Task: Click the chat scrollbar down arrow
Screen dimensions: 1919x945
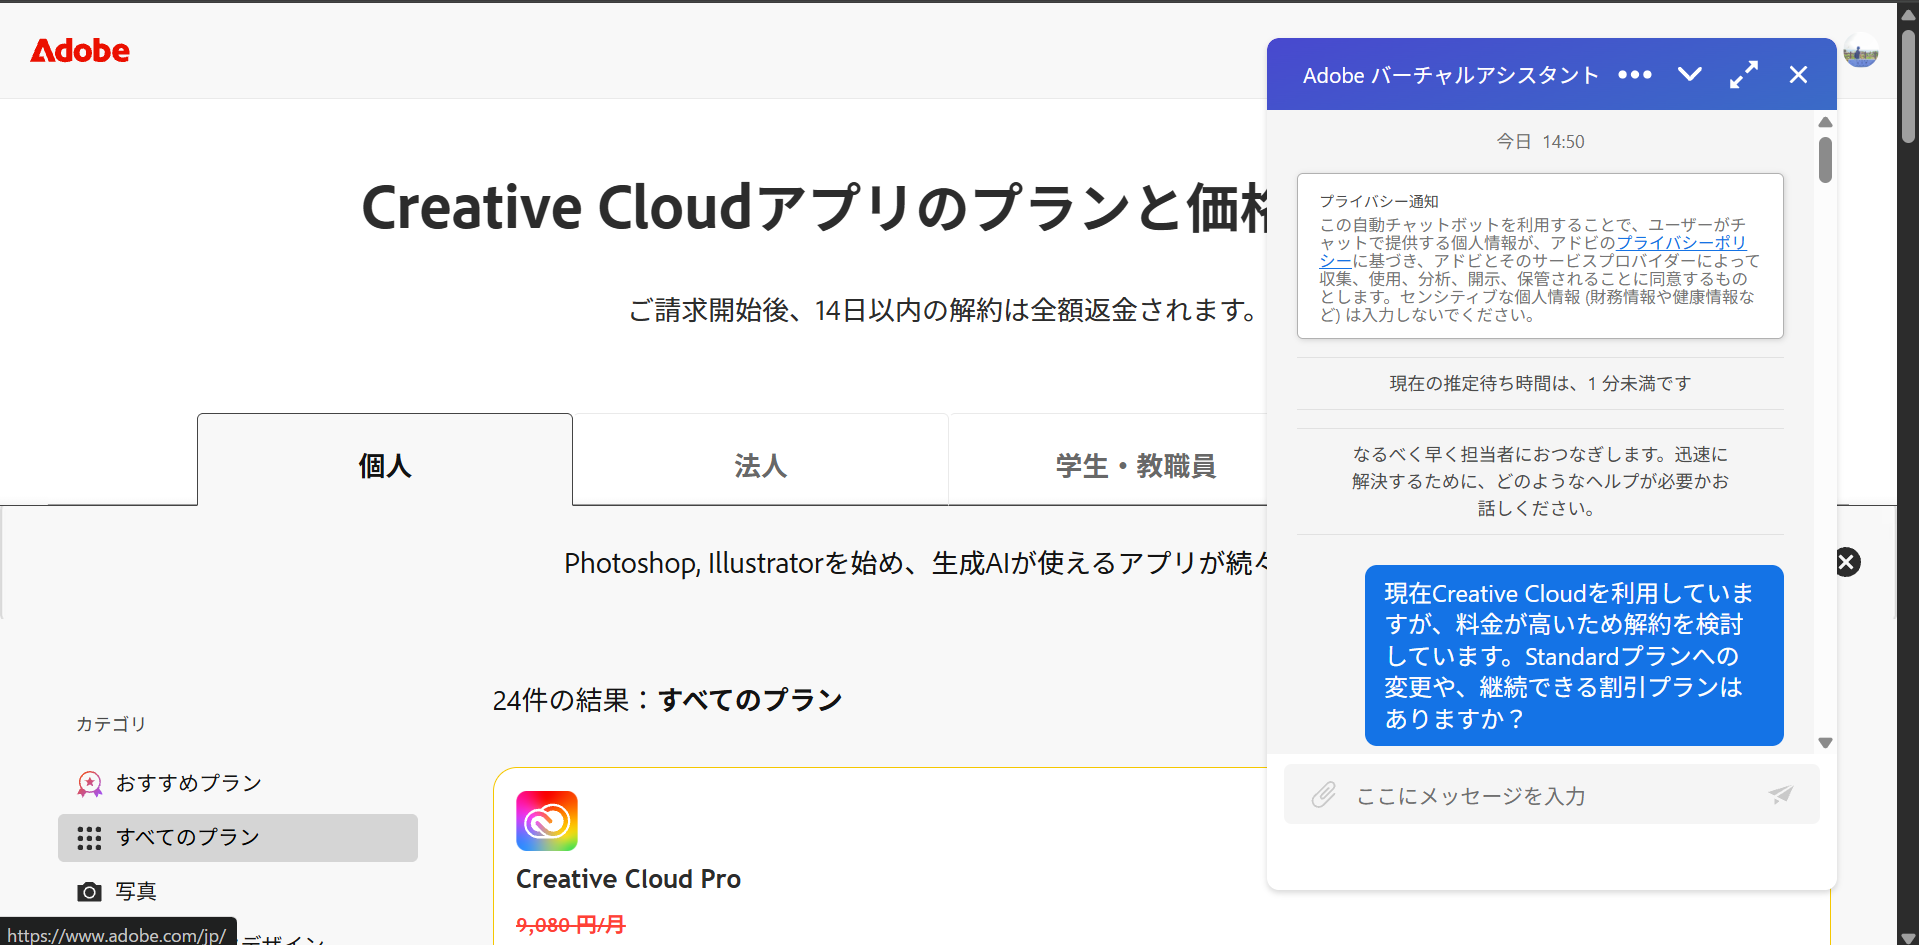Action: point(1825,743)
